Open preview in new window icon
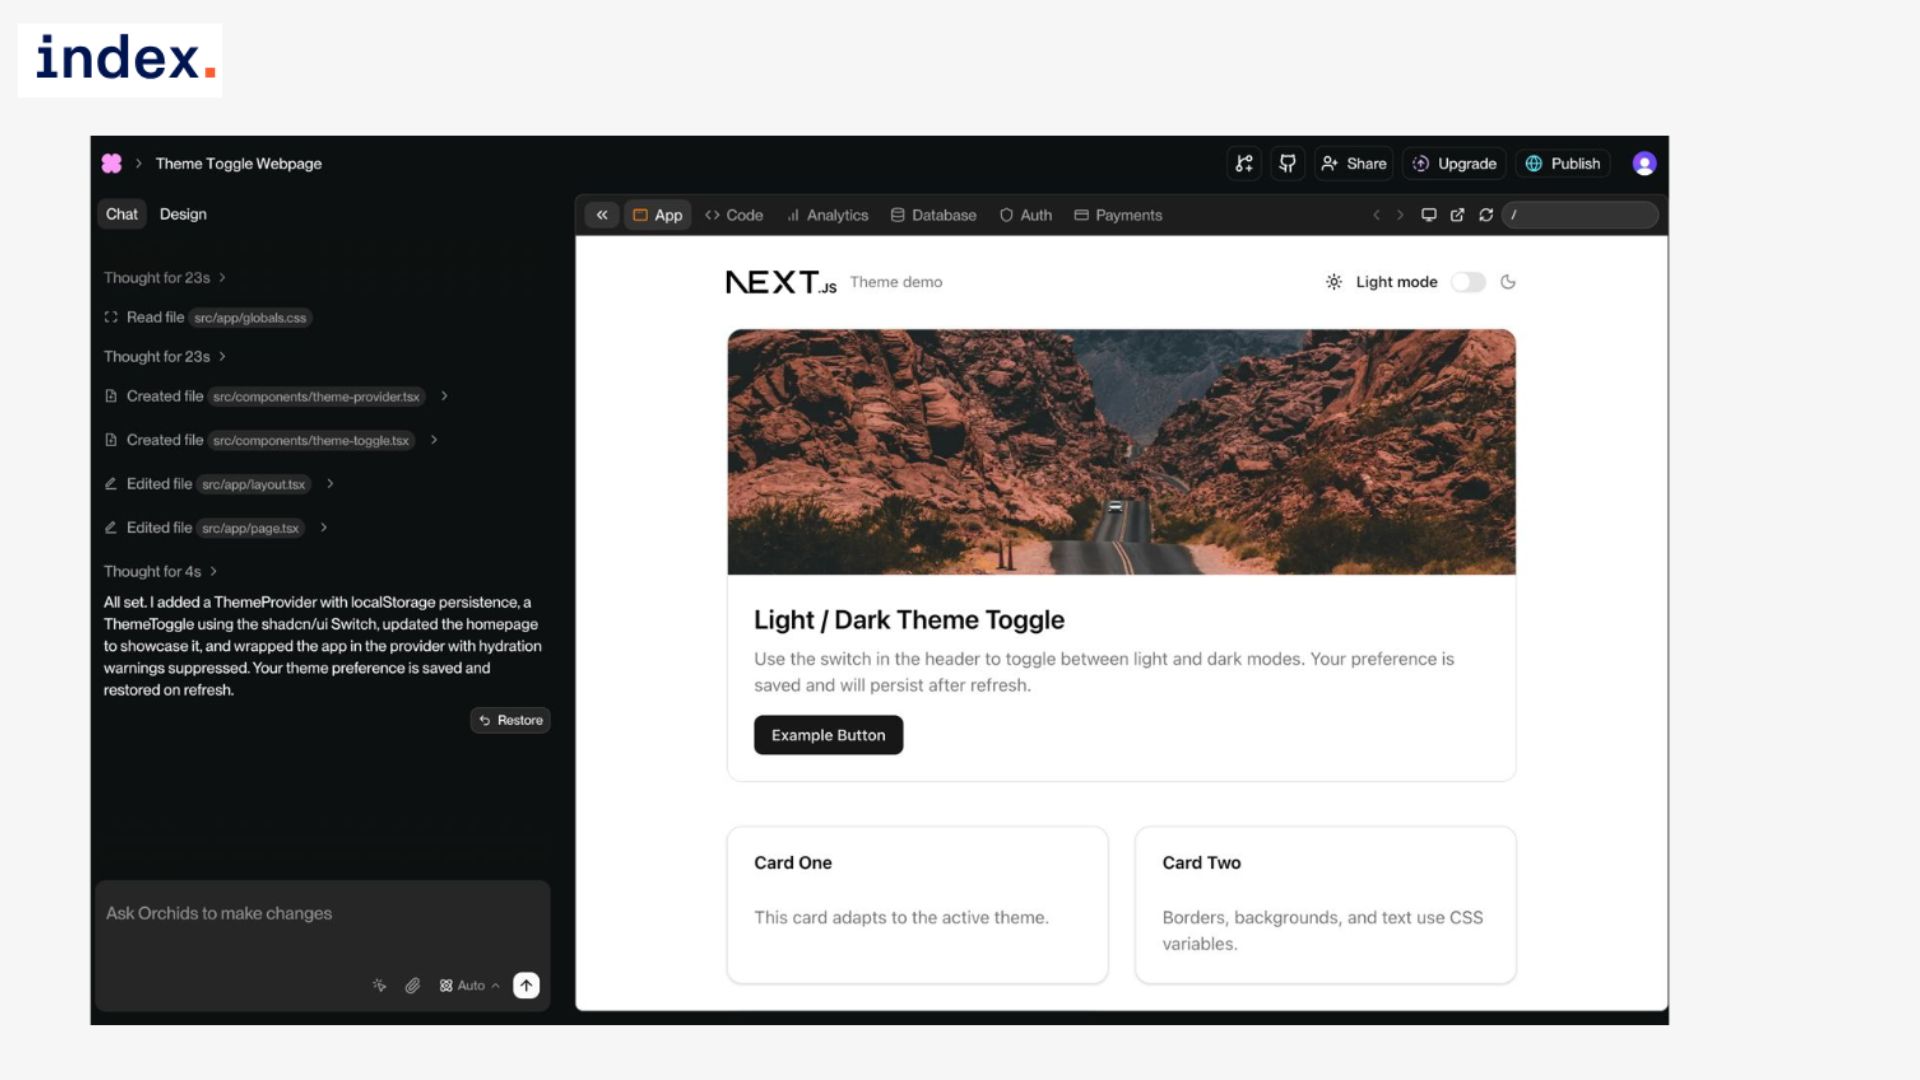The height and width of the screenshot is (1080, 1920). (x=1457, y=215)
